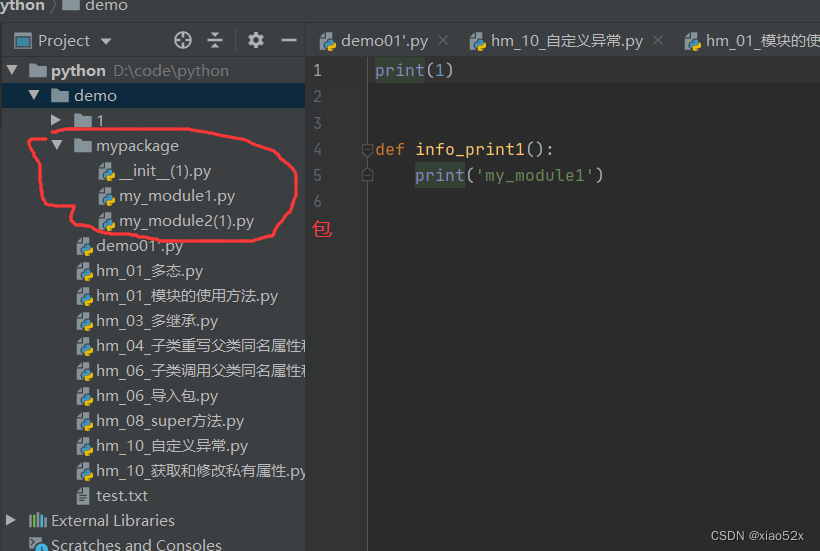Collapse the mypackage folder

pyautogui.click(x=57, y=146)
